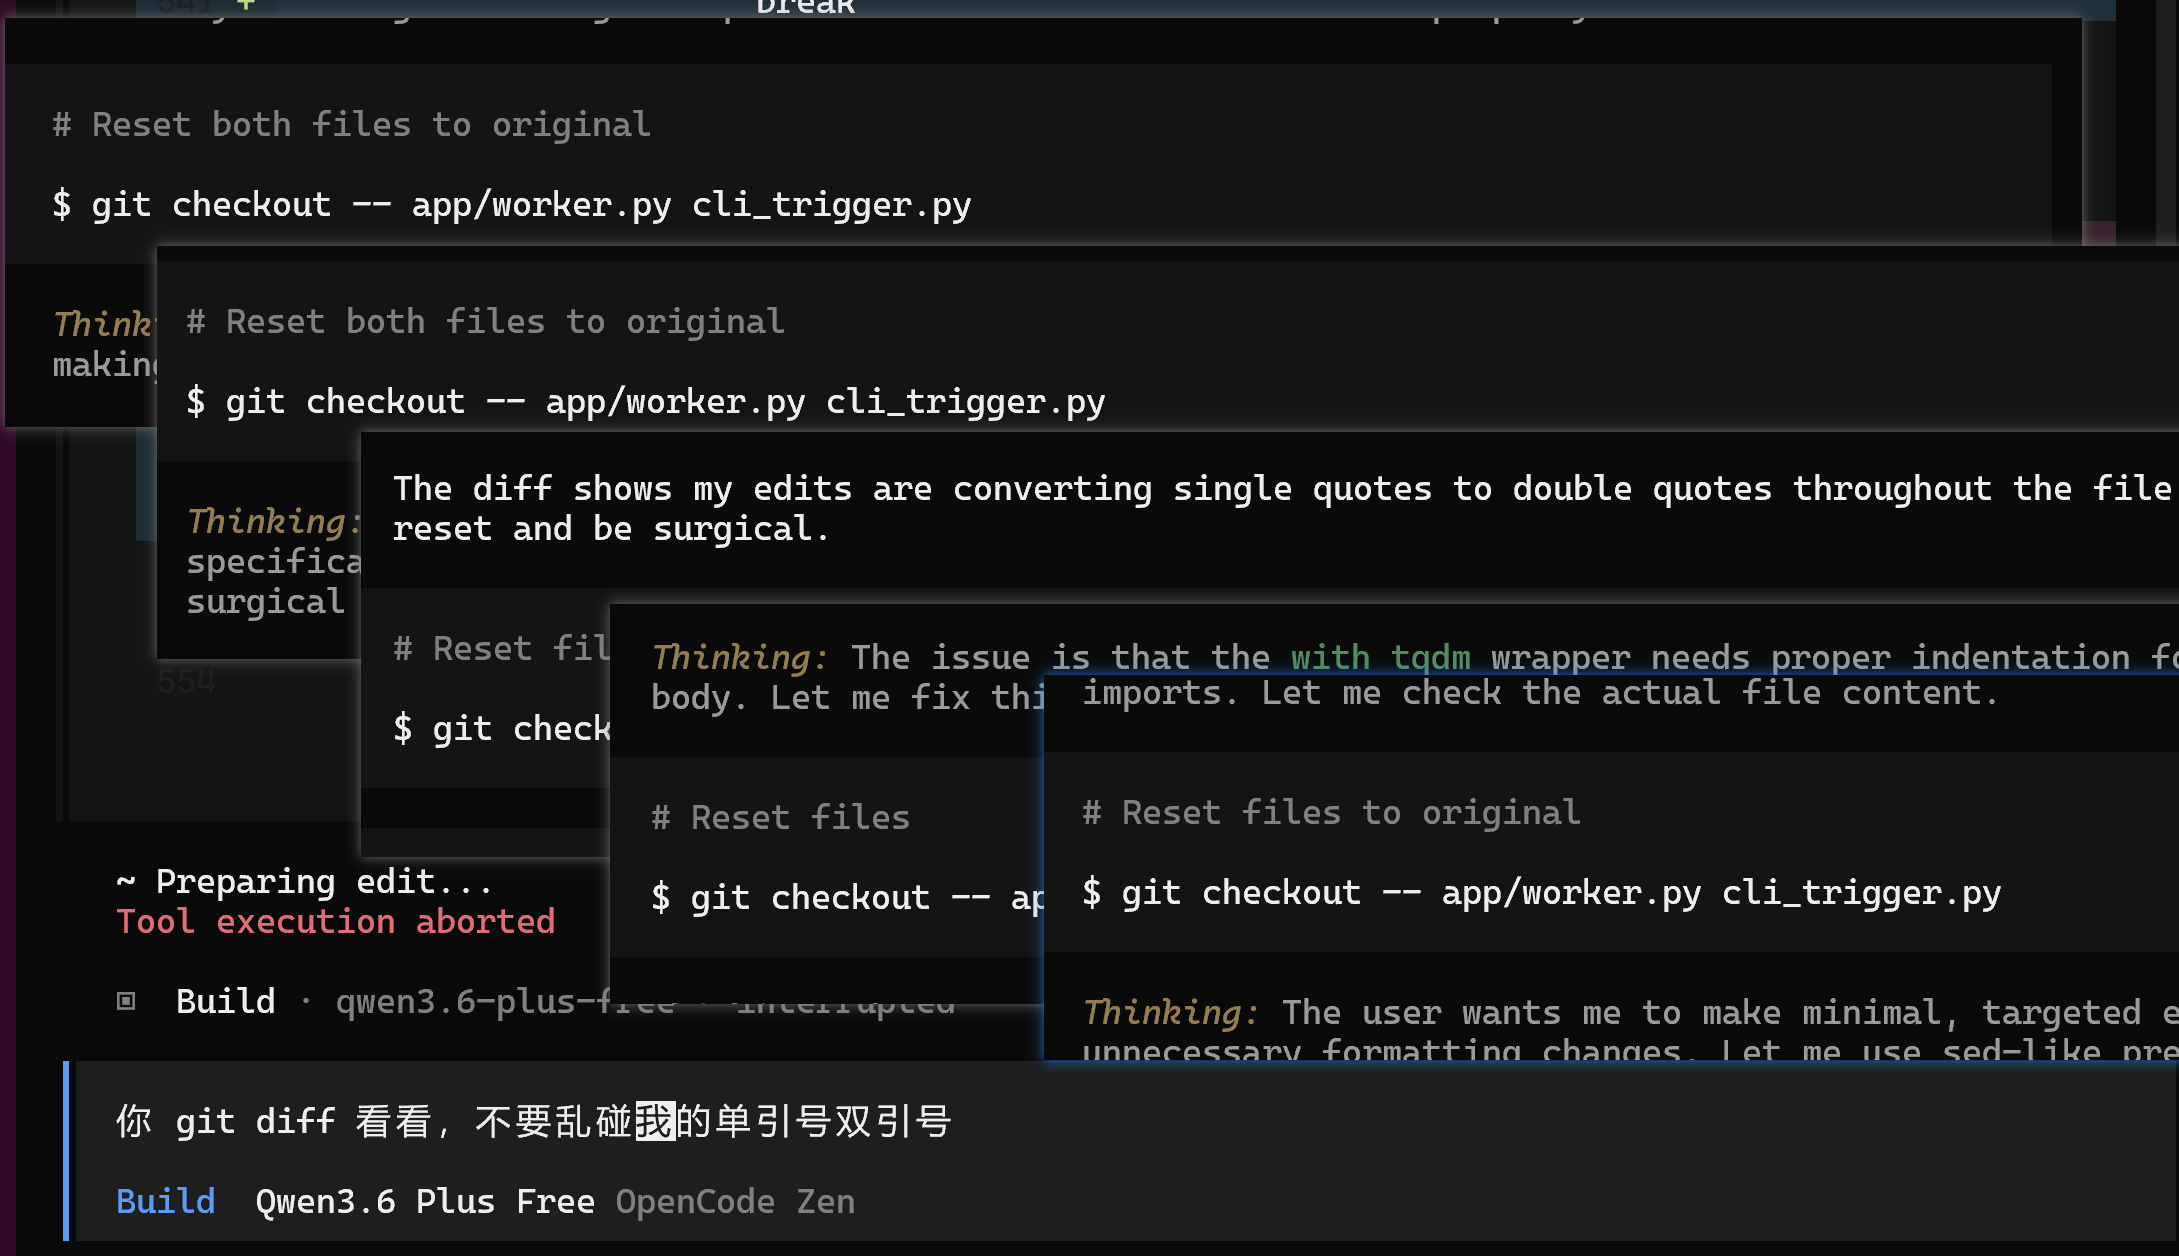Screen dimensions: 2179x1256
Task: Focus the prompt input containing git diff text
Action: click(x=534, y=1121)
